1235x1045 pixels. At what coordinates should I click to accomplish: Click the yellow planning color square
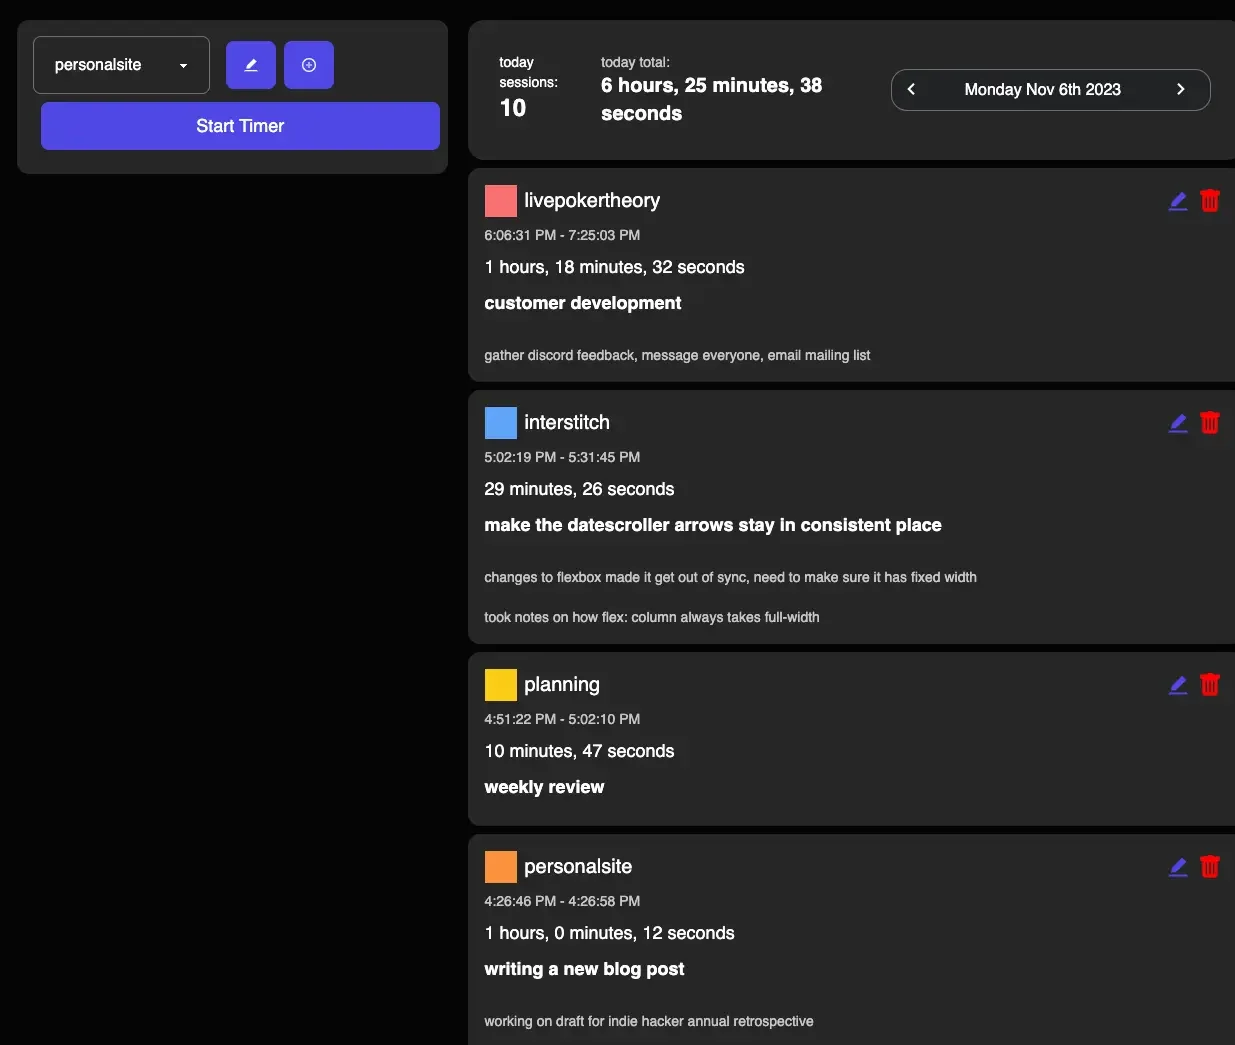coord(501,685)
